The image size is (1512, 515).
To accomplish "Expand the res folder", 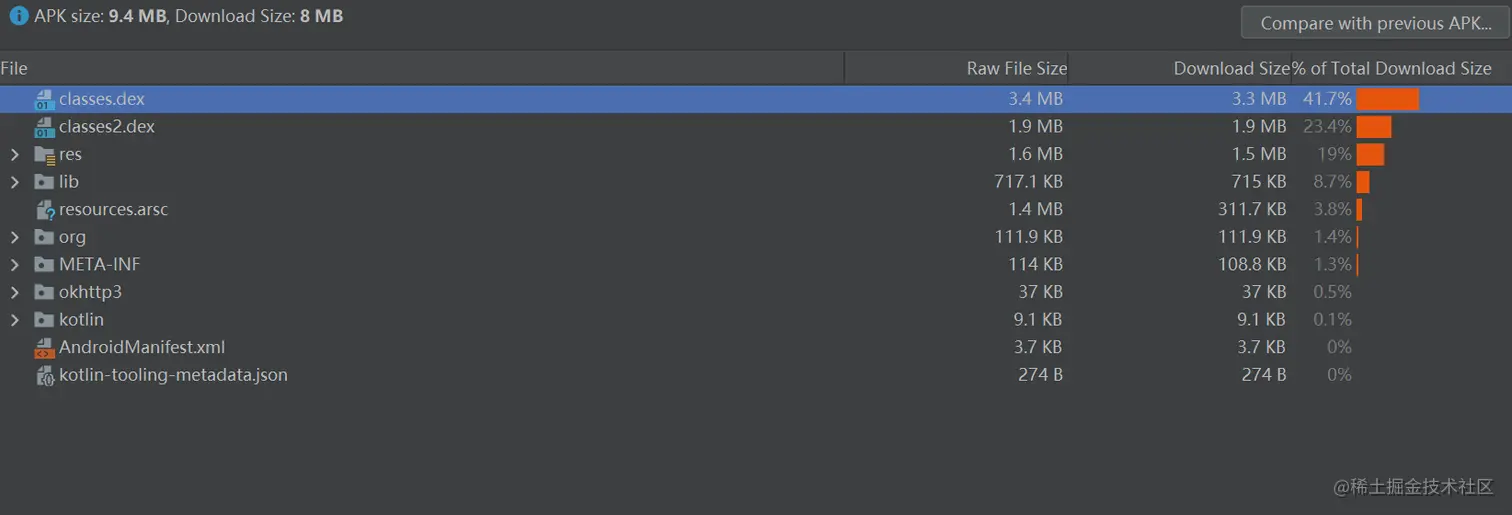I will tap(14, 155).
